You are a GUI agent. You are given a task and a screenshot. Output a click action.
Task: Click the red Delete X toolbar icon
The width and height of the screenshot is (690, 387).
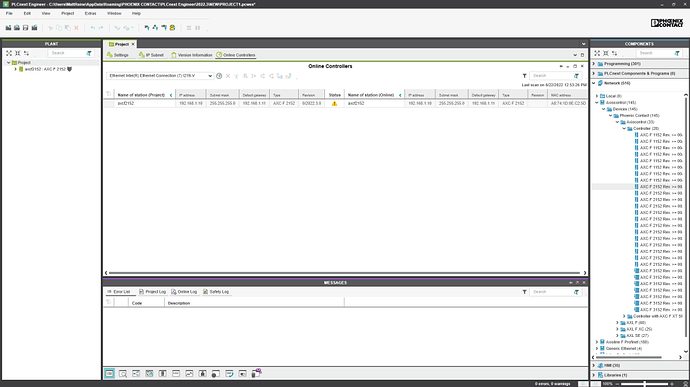tap(76, 28)
